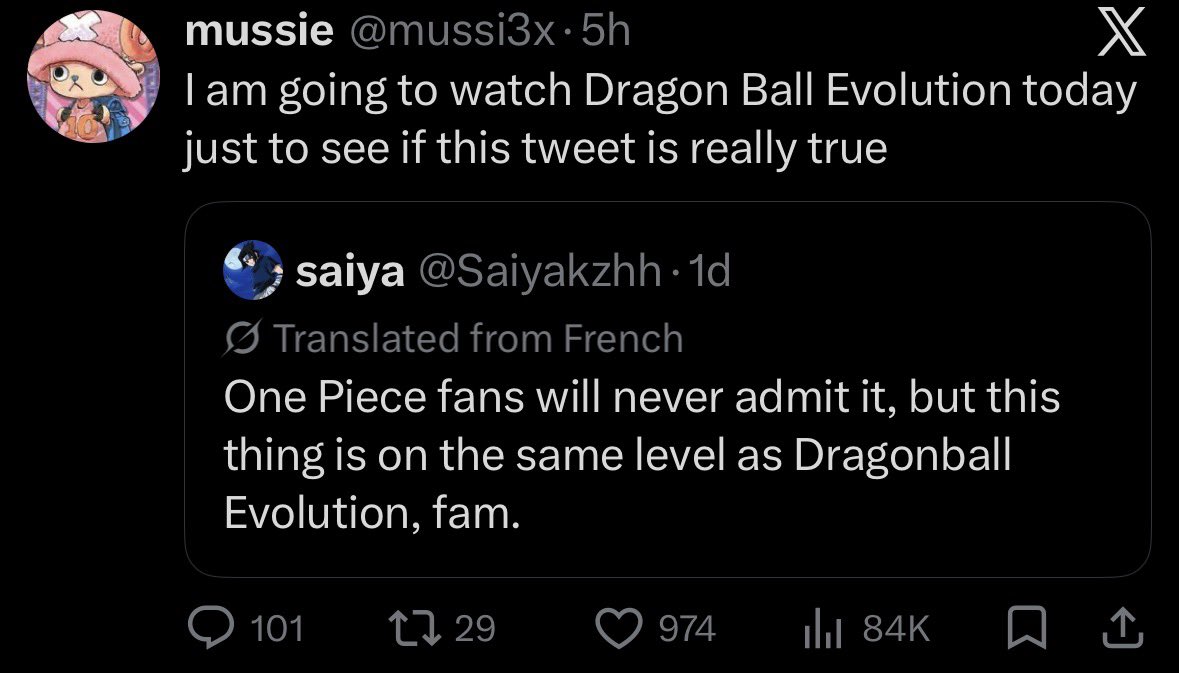Screen dimensions: 1179x673
Task: Click the 974 likes count
Action: [686, 629]
